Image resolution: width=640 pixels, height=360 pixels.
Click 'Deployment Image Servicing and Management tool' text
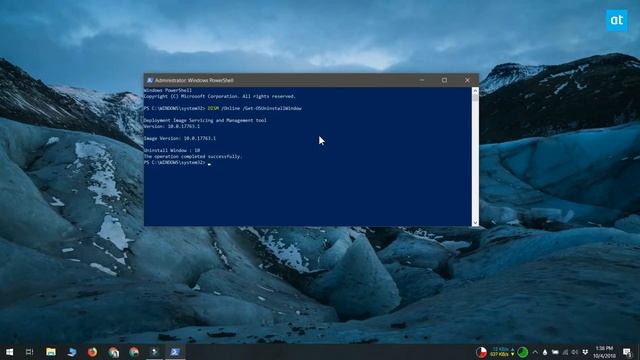[205, 120]
